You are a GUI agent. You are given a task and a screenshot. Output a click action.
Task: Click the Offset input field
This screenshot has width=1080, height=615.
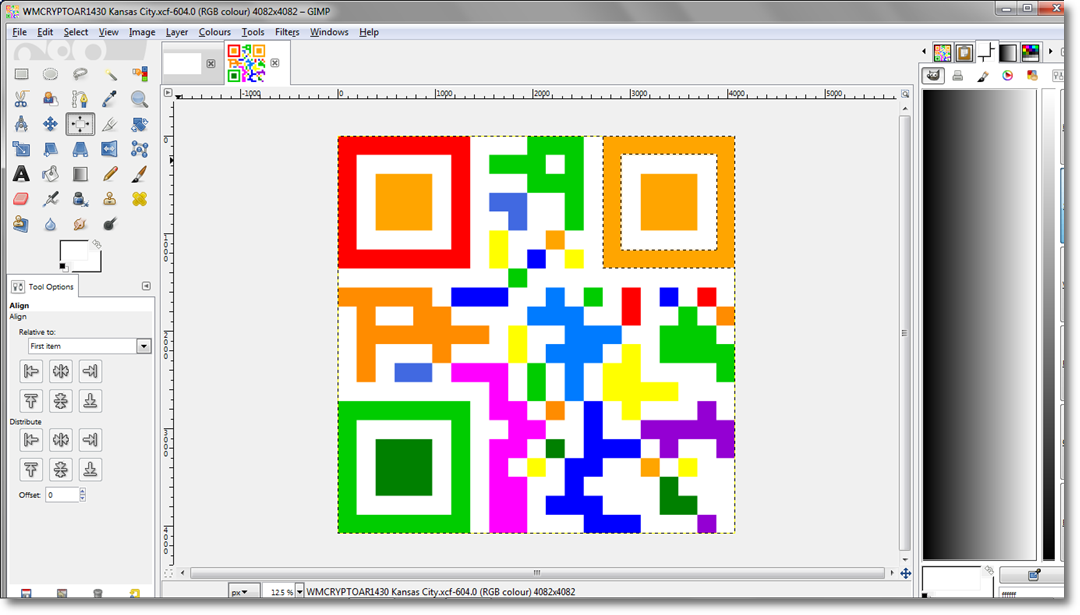62,494
